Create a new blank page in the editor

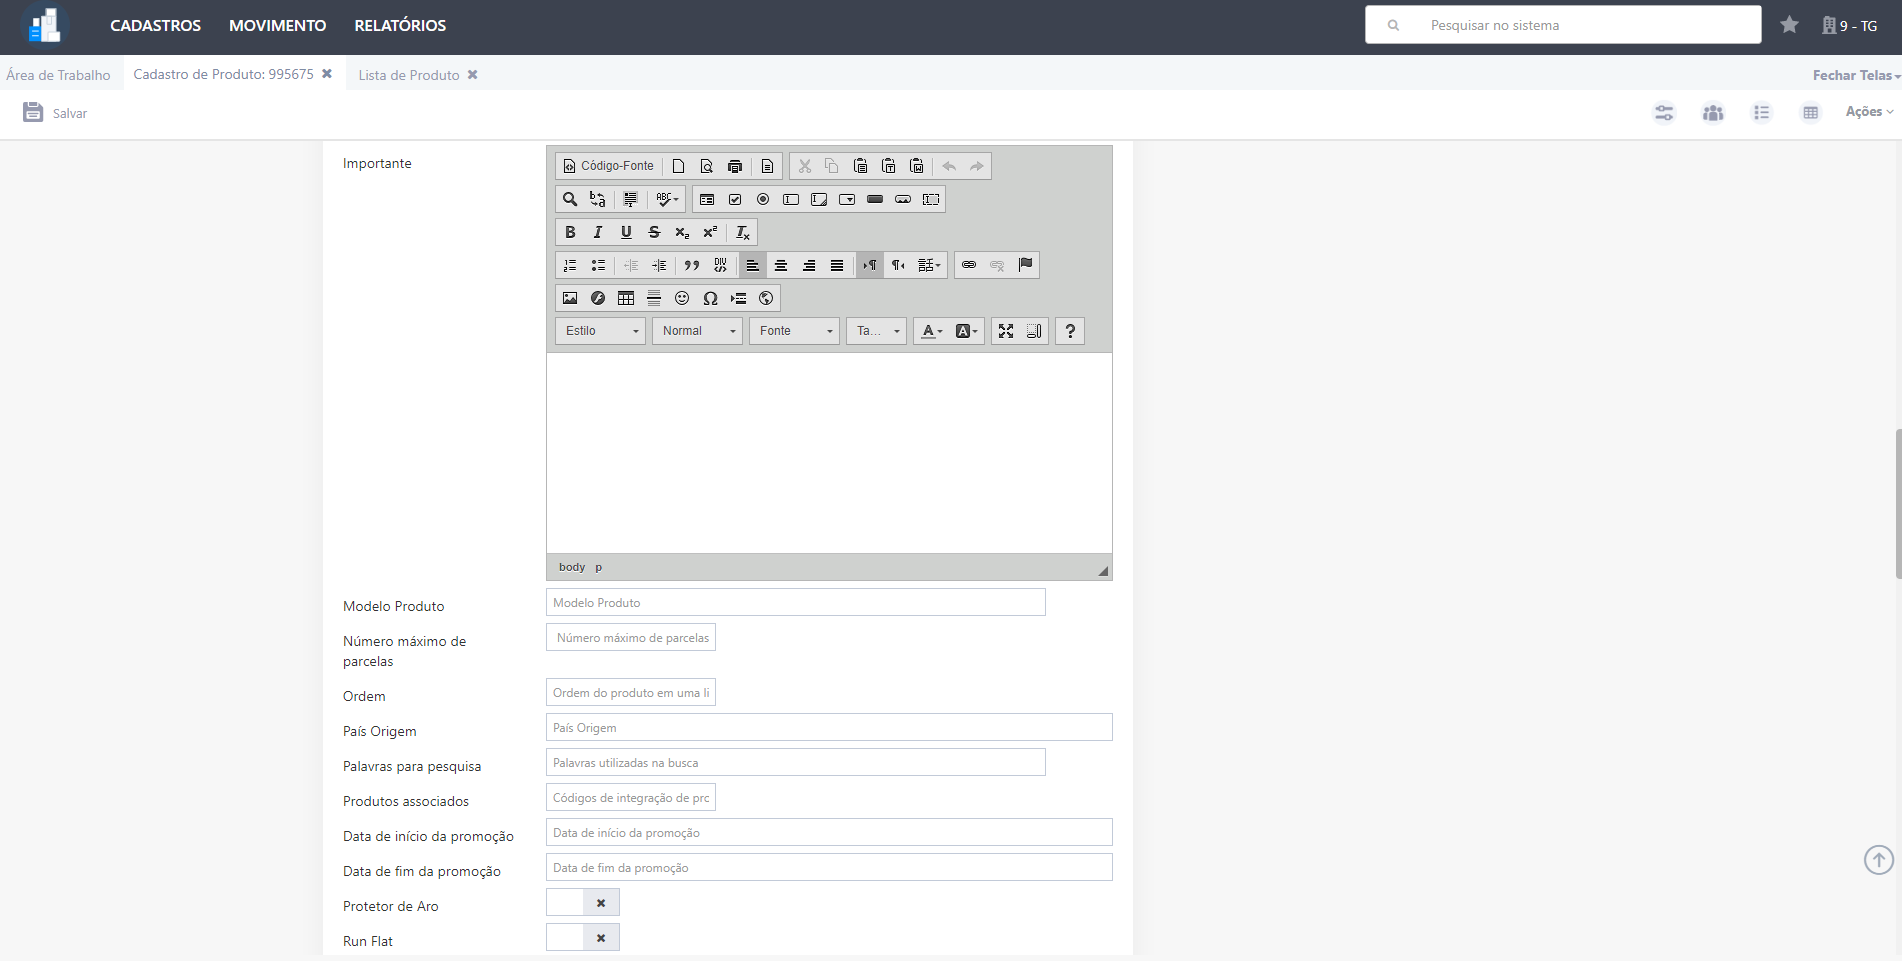click(x=679, y=166)
